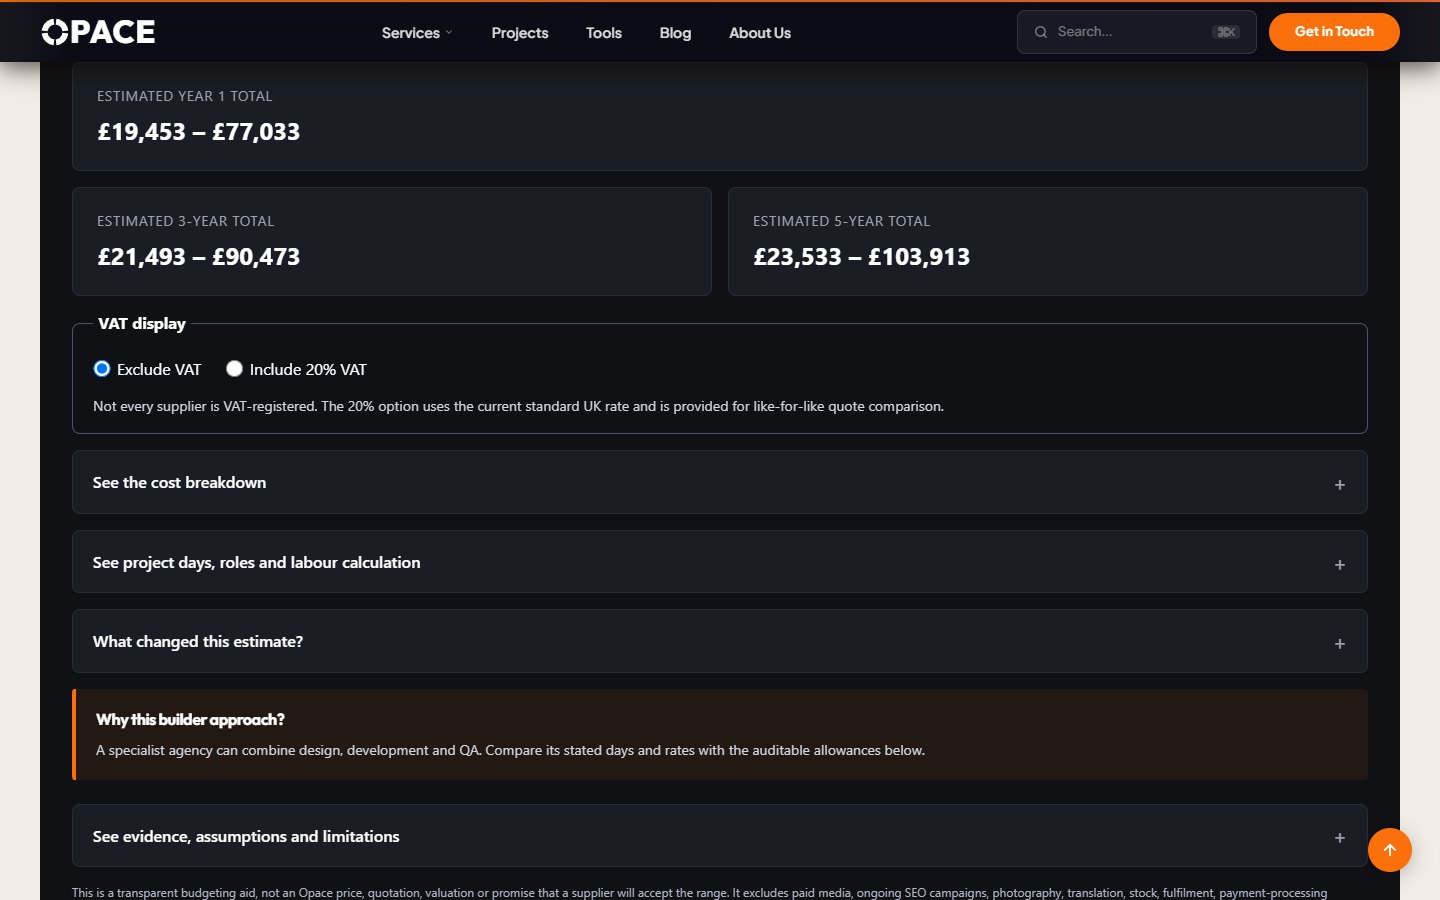This screenshot has height=900, width=1440.
Task: Navigate to About Us
Action: click(760, 33)
